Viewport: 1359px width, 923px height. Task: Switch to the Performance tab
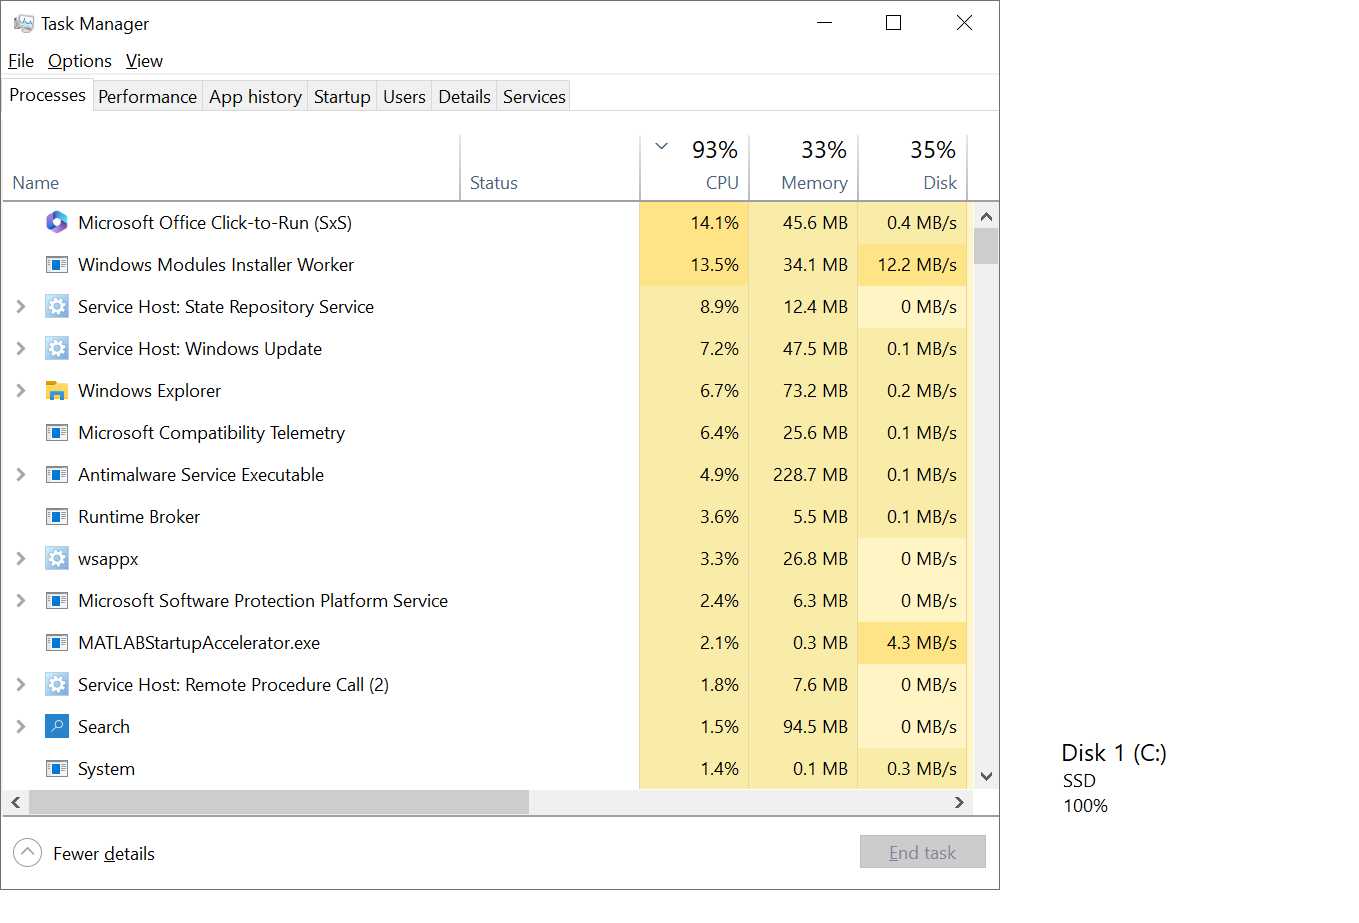pos(147,95)
